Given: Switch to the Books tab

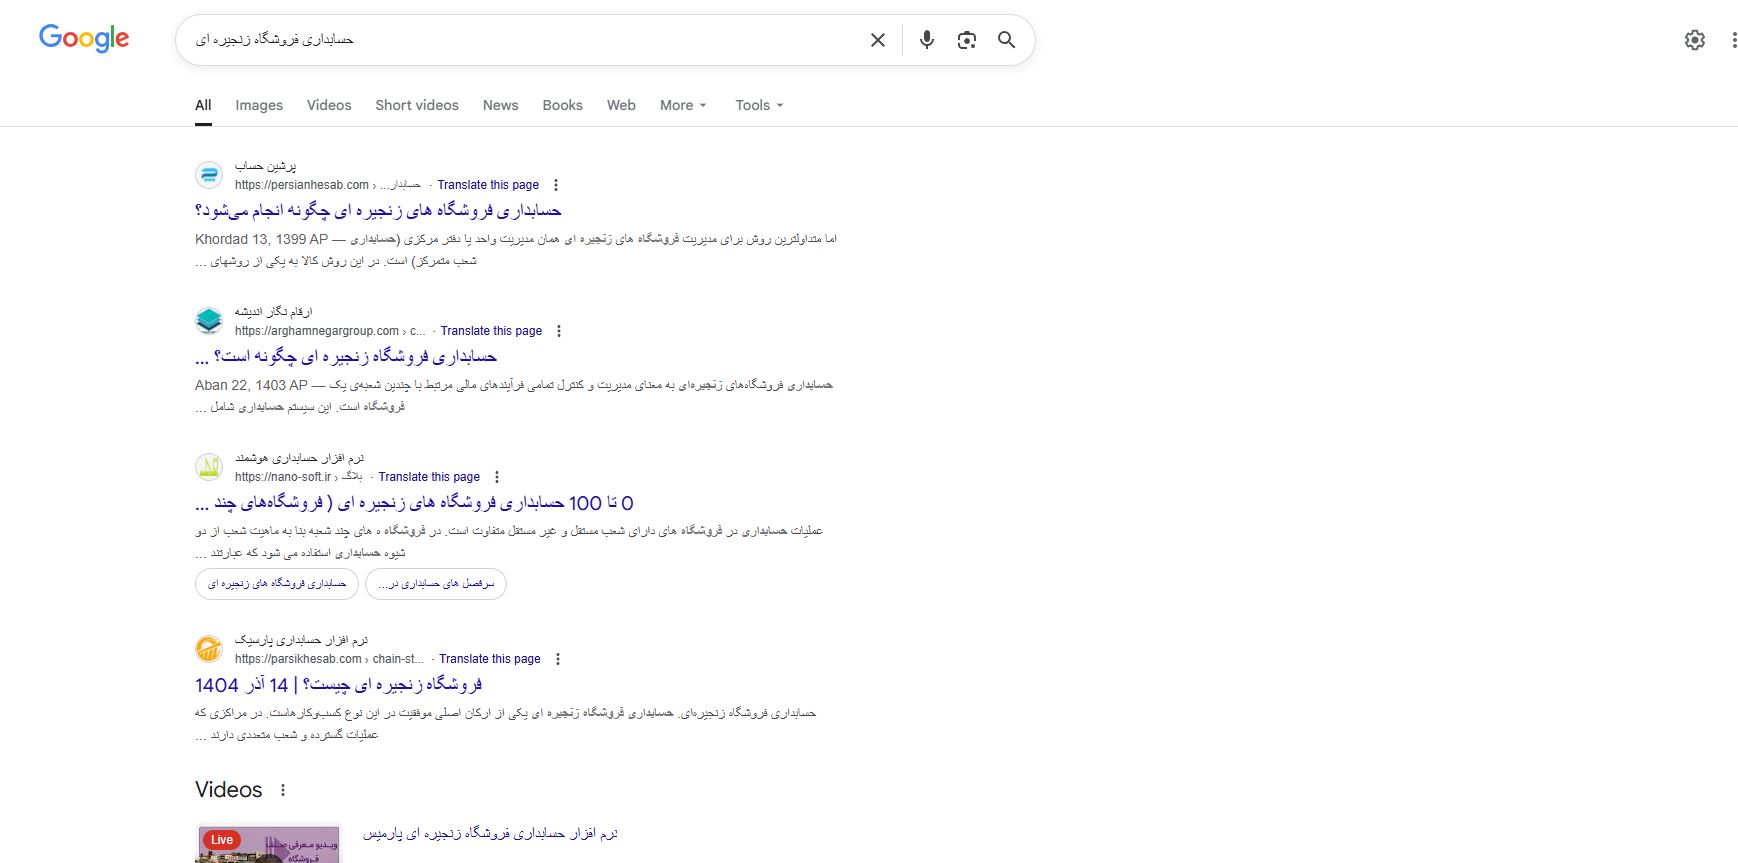Looking at the screenshot, I should pyautogui.click(x=562, y=105).
